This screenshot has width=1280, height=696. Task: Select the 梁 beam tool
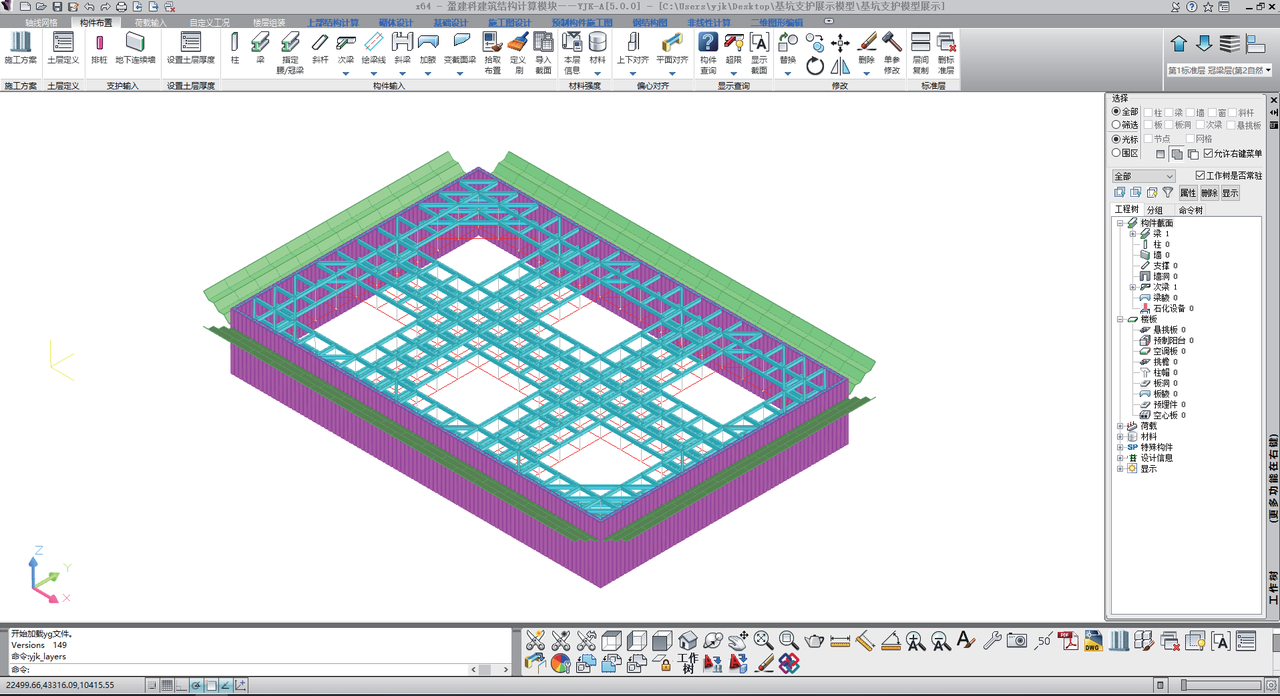pyautogui.click(x=260, y=48)
